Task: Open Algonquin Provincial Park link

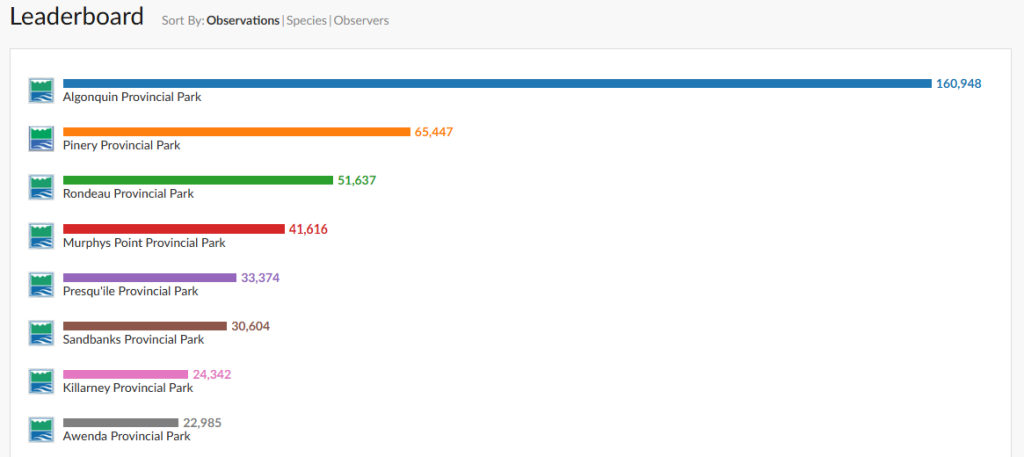Action: point(132,97)
